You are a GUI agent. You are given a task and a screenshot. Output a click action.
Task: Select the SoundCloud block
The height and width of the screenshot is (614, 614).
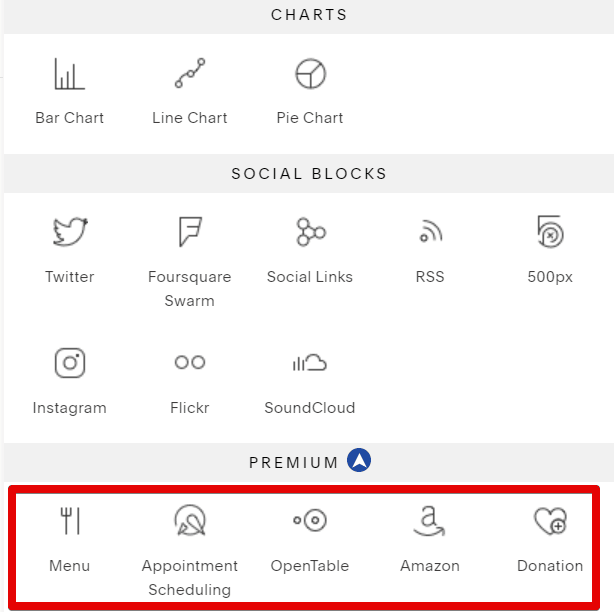(310, 379)
